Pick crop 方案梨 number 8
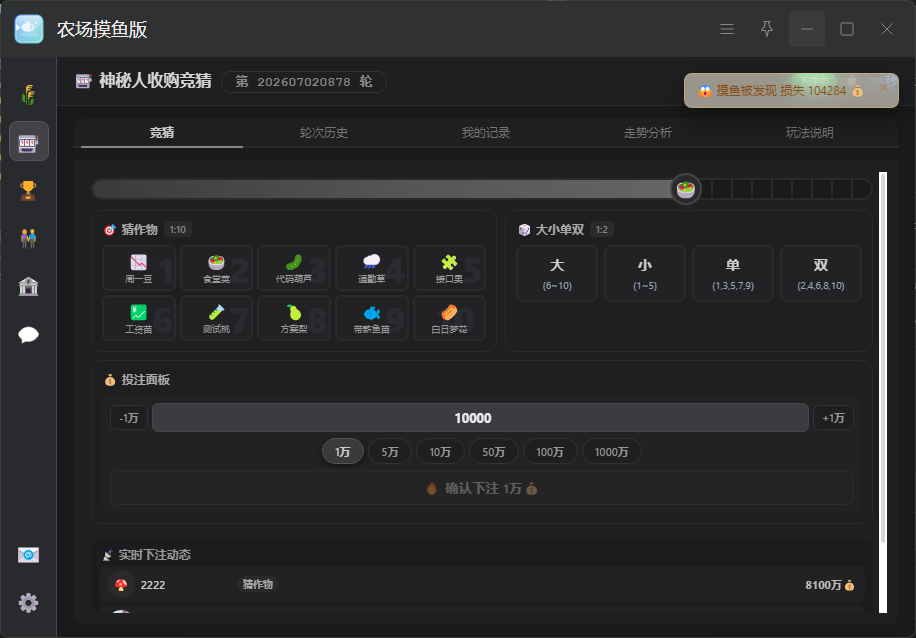This screenshot has height=638, width=916. pyautogui.click(x=294, y=318)
